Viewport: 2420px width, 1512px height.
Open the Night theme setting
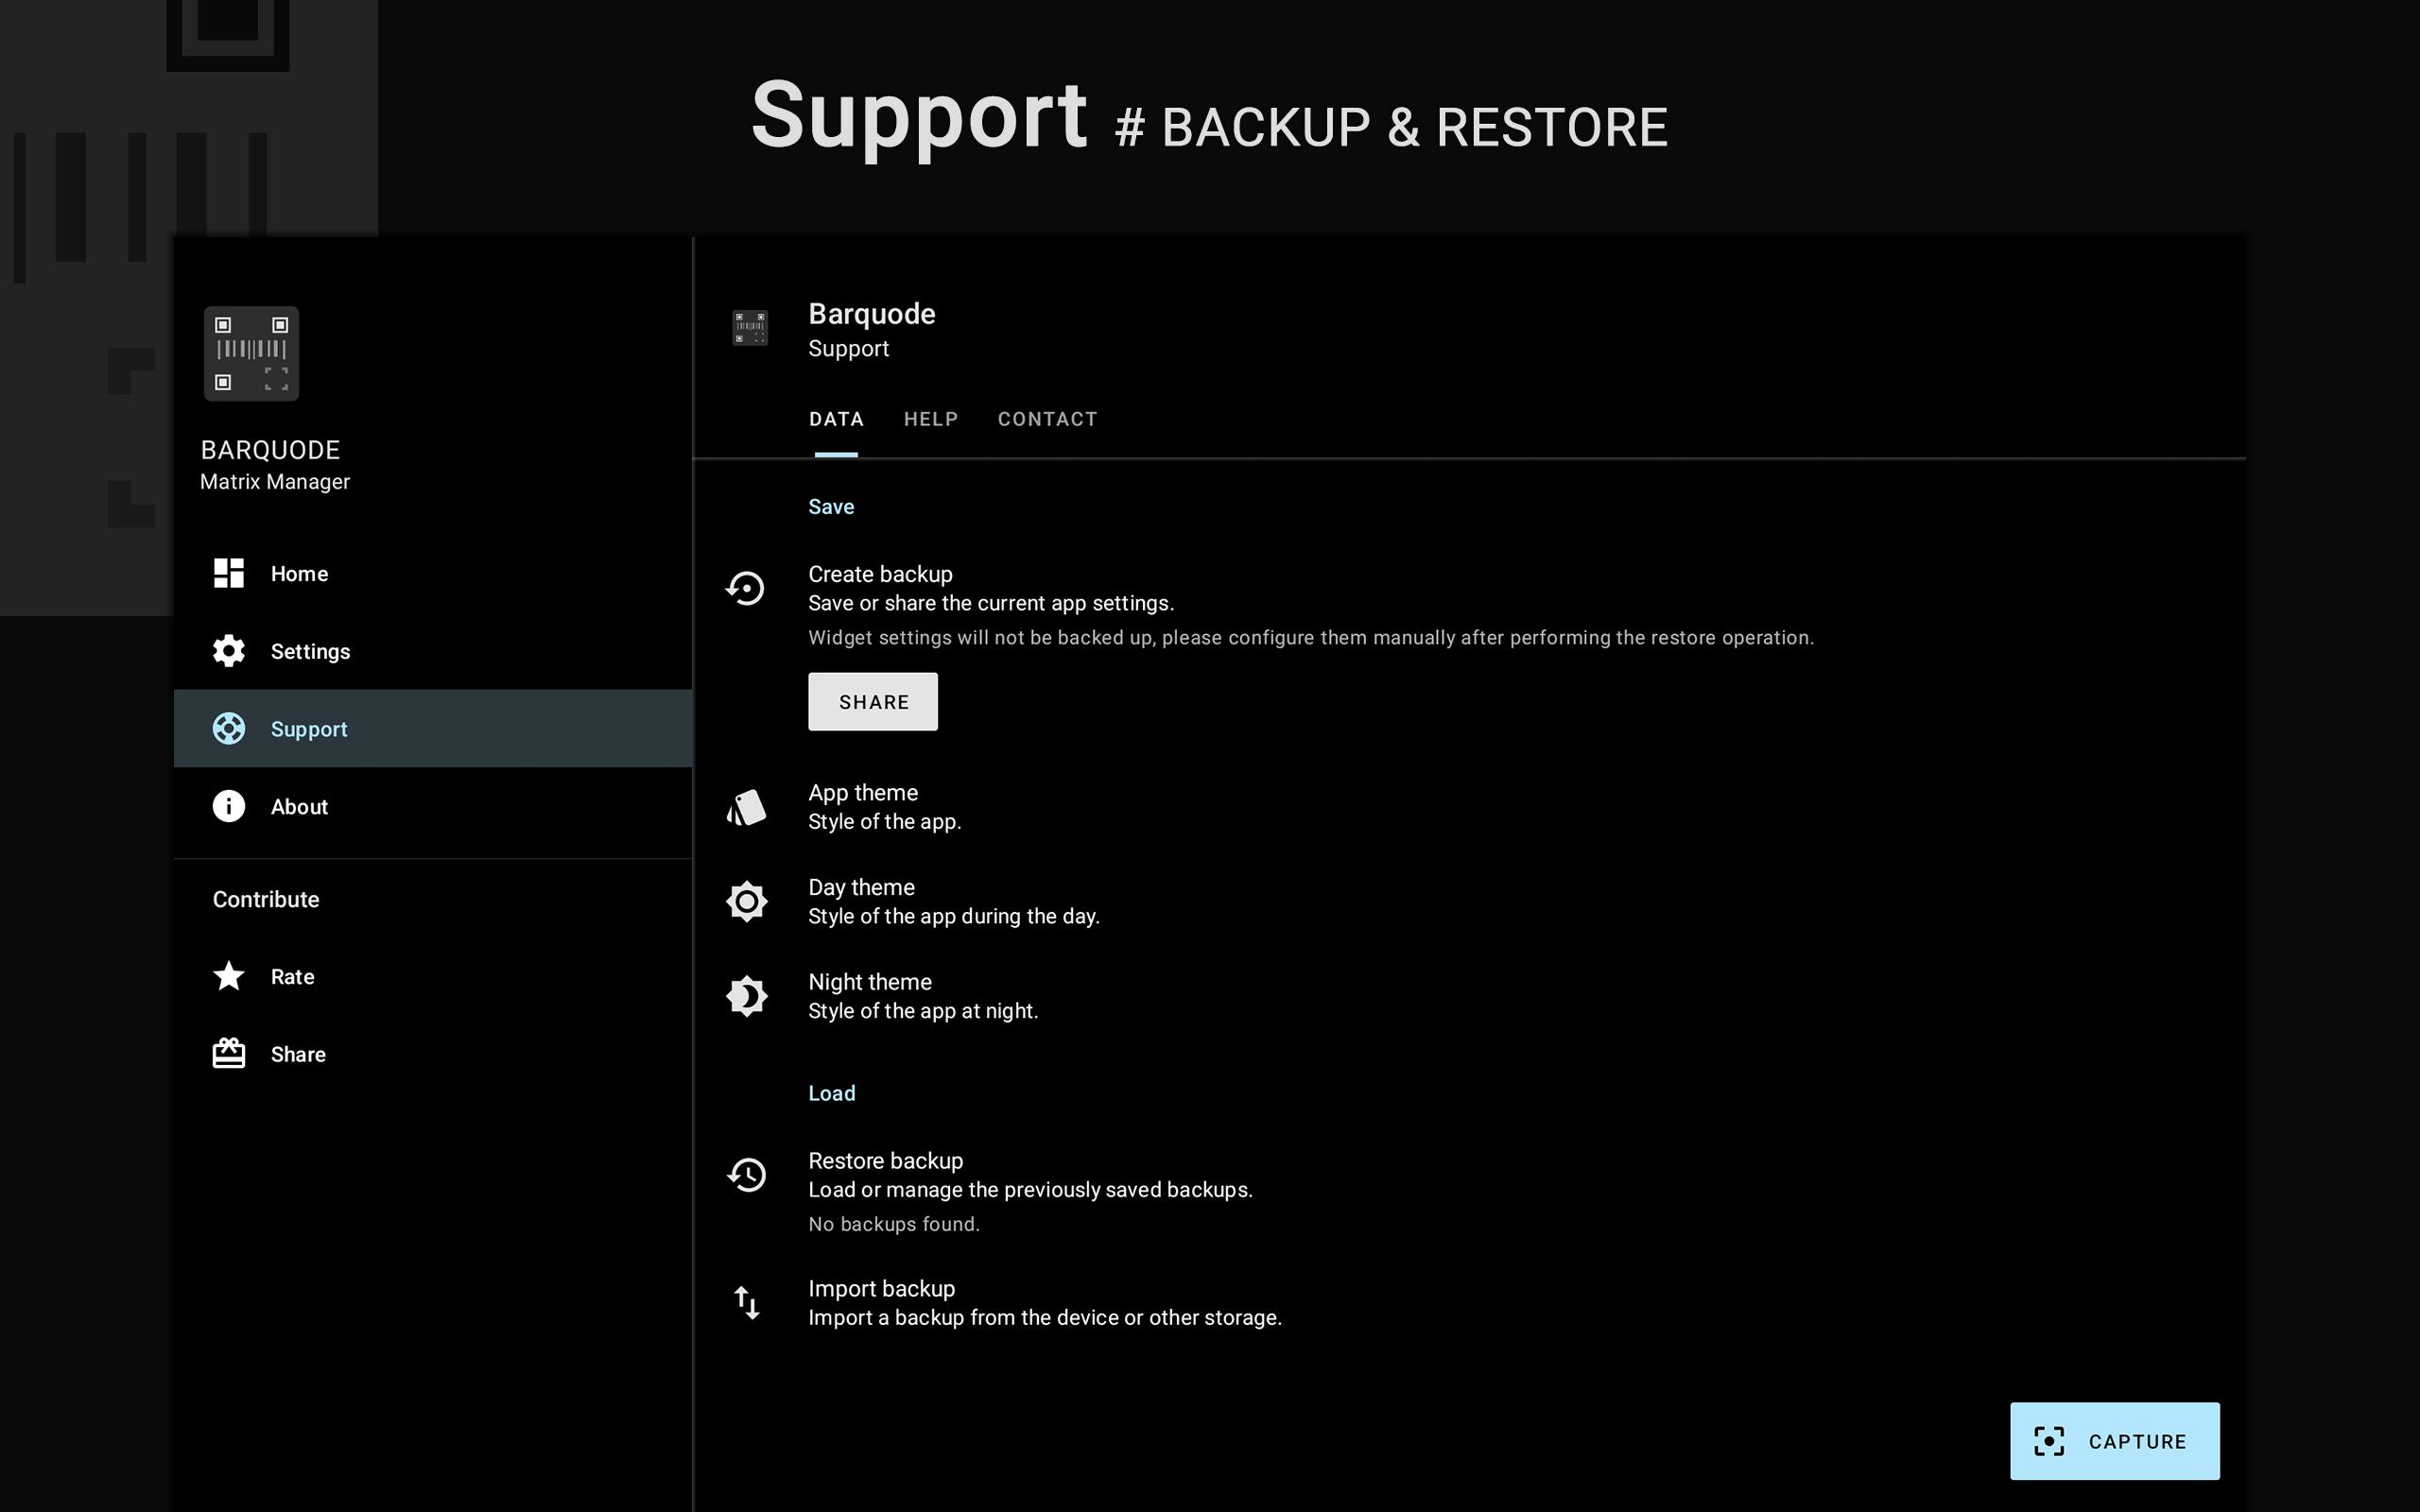click(x=1470, y=996)
